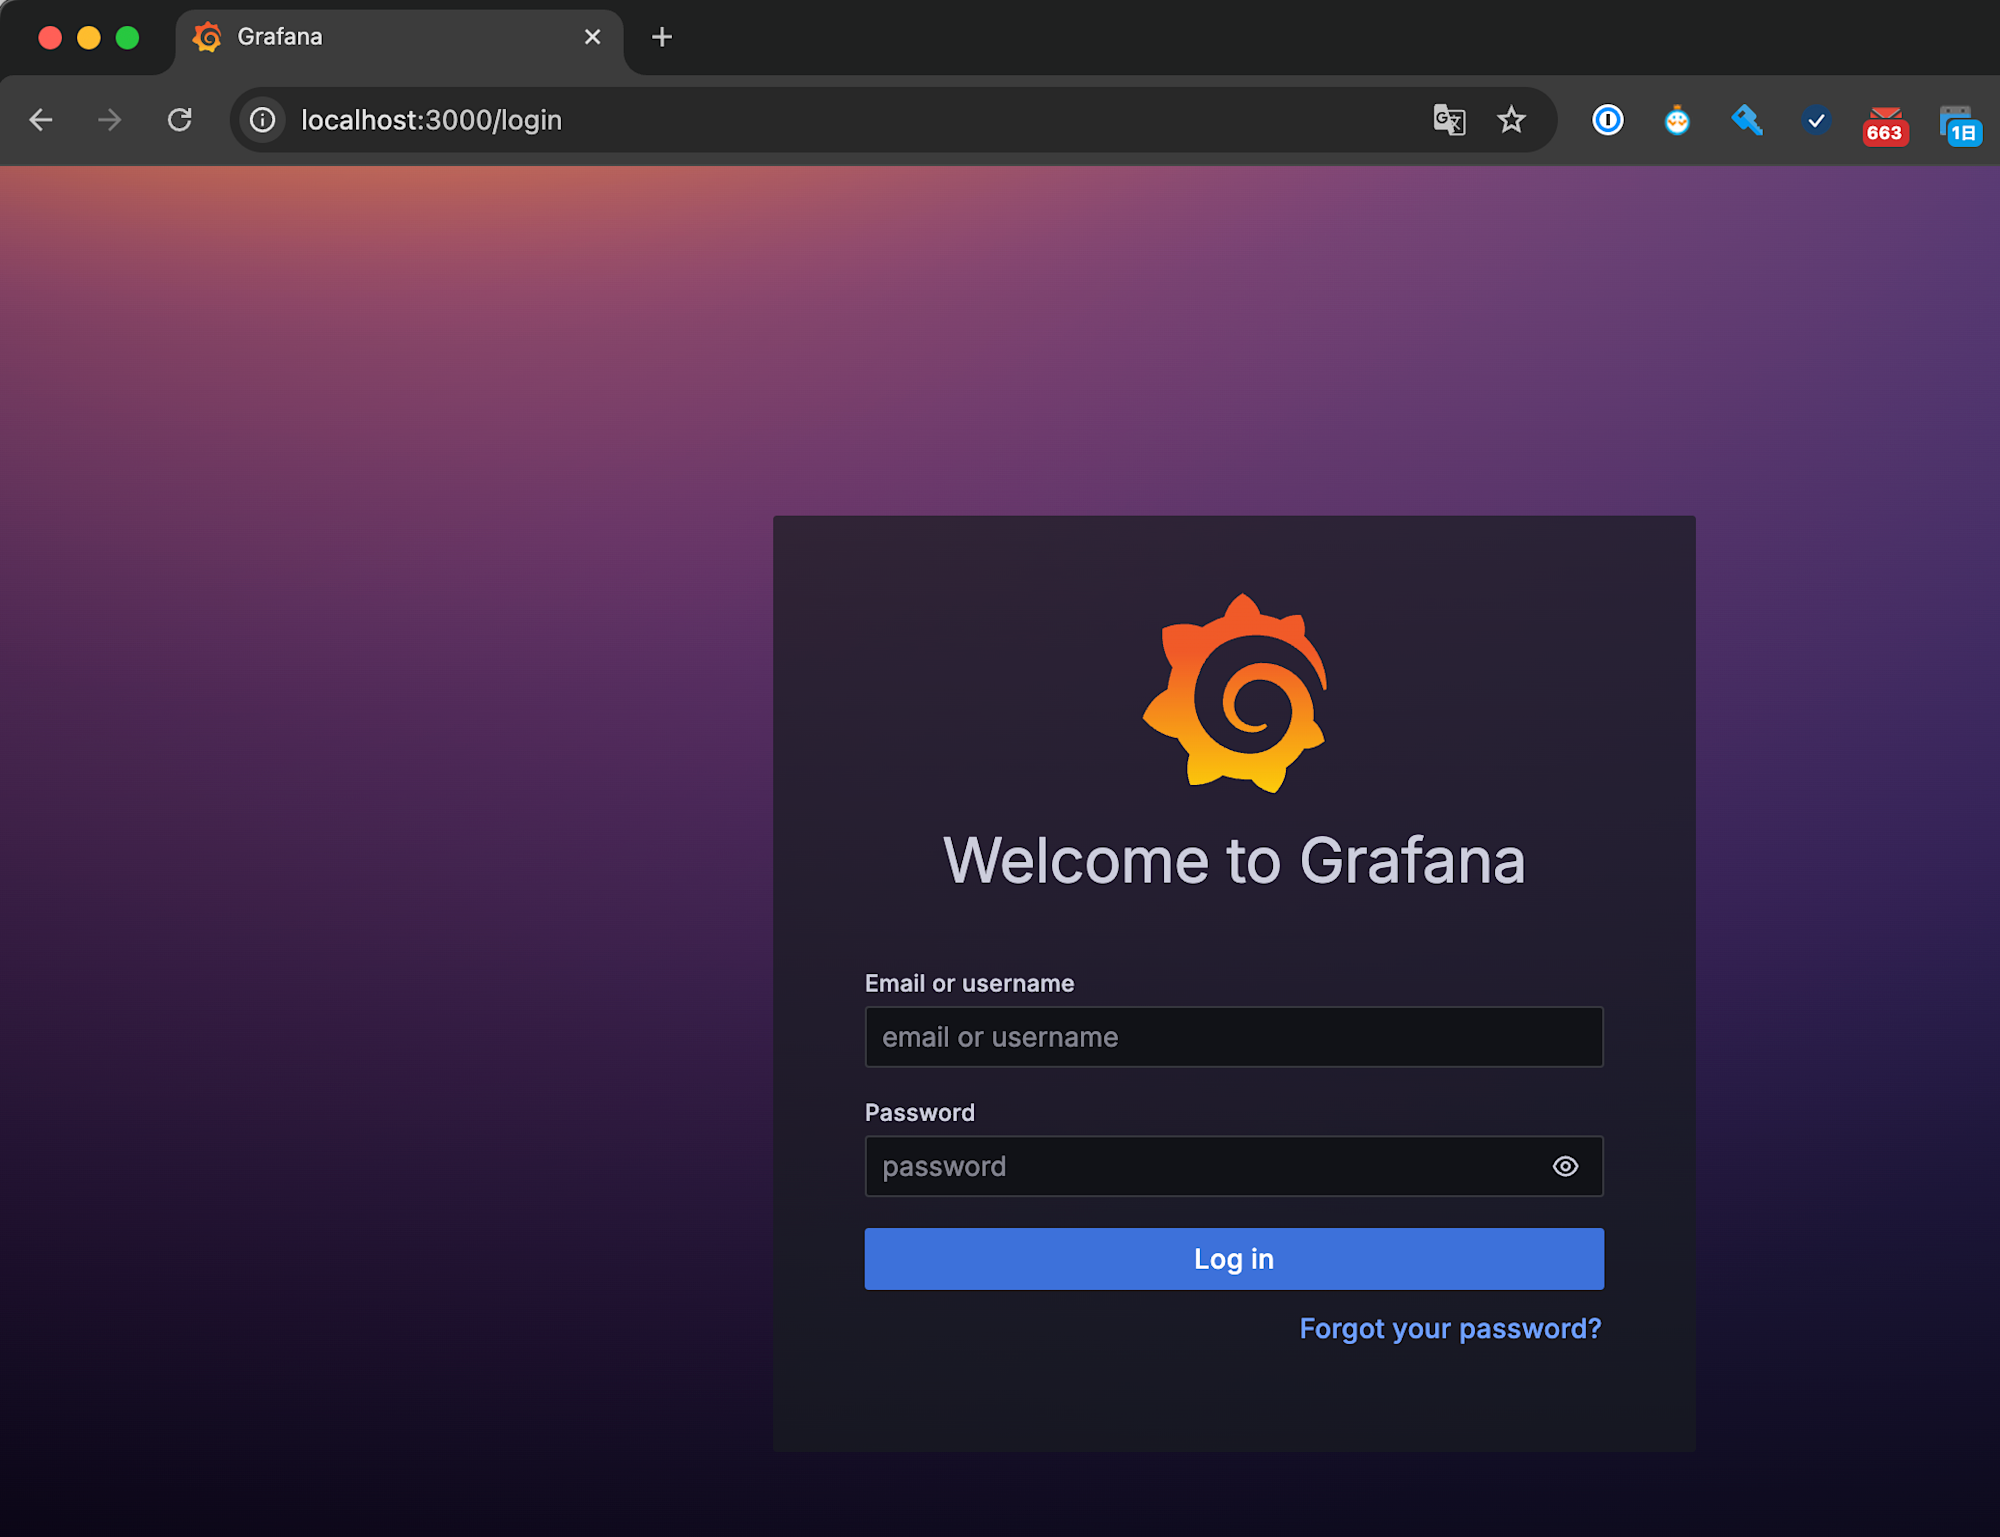The image size is (2000, 1537).
Task: Close the Grafana tab
Action: tap(592, 37)
